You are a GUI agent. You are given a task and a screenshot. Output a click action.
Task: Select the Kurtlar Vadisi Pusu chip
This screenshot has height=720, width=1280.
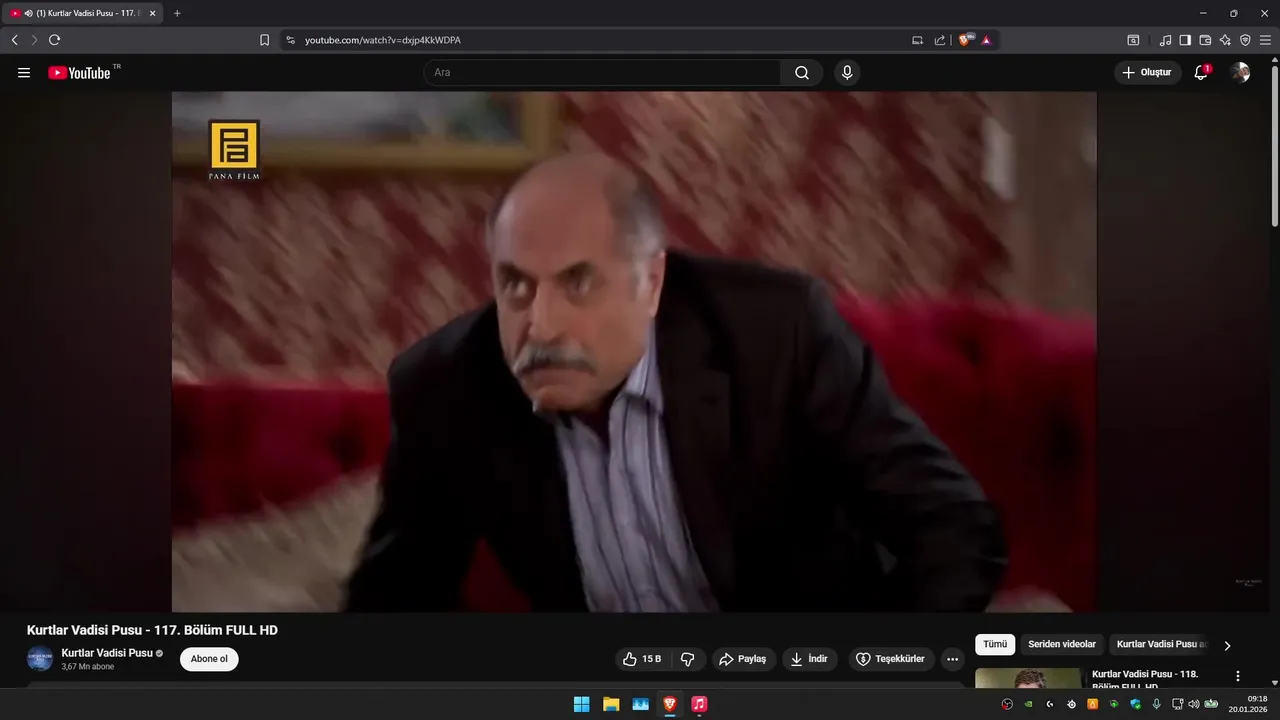click(1161, 645)
